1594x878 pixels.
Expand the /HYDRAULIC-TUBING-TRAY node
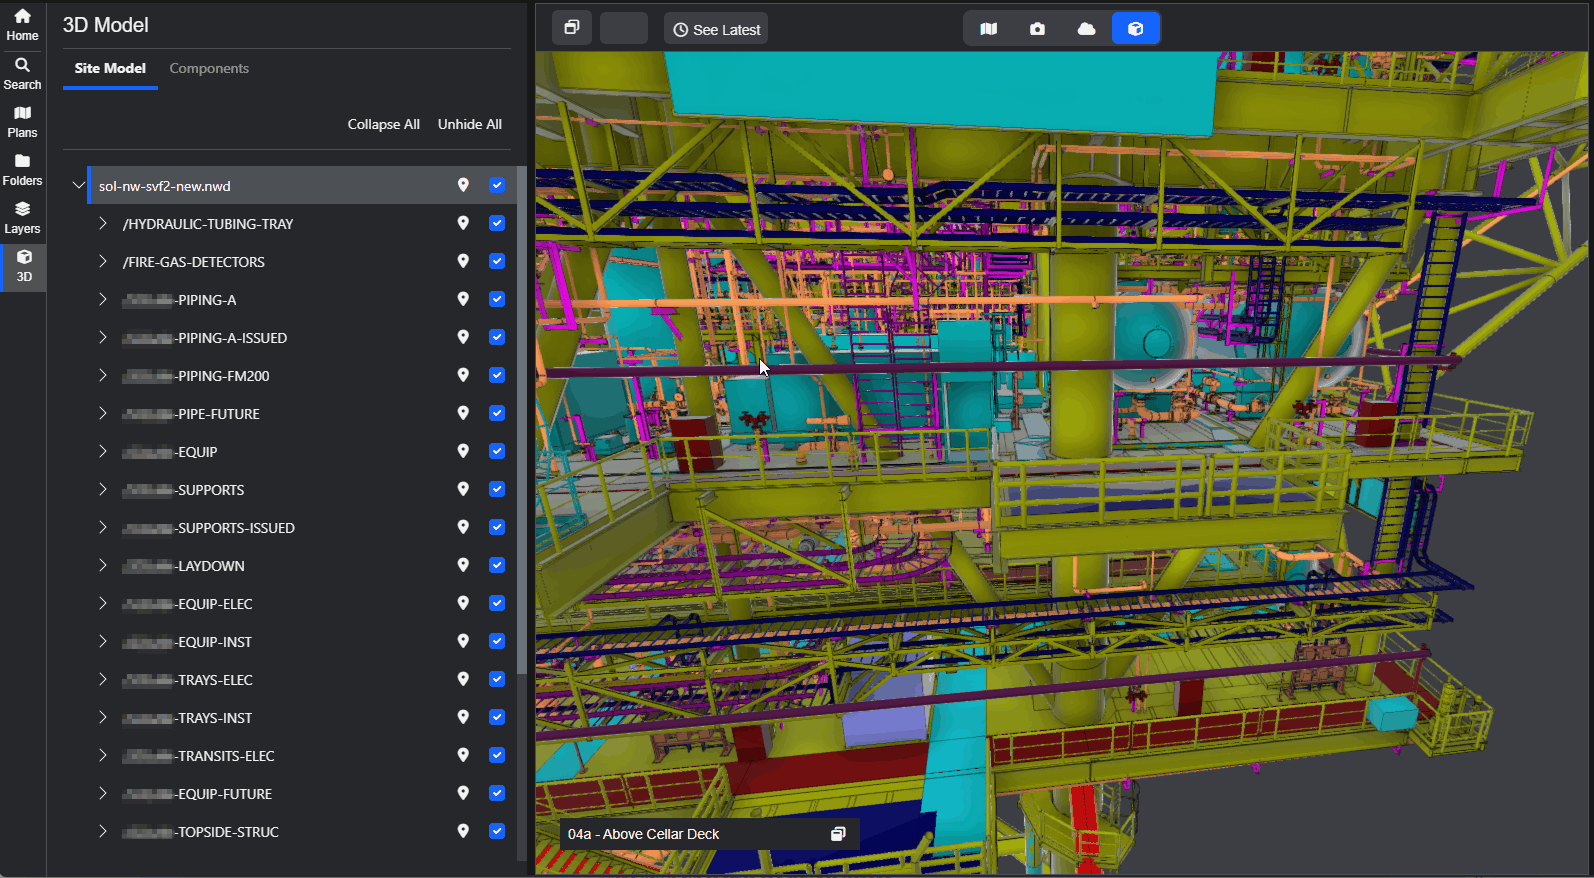102,223
